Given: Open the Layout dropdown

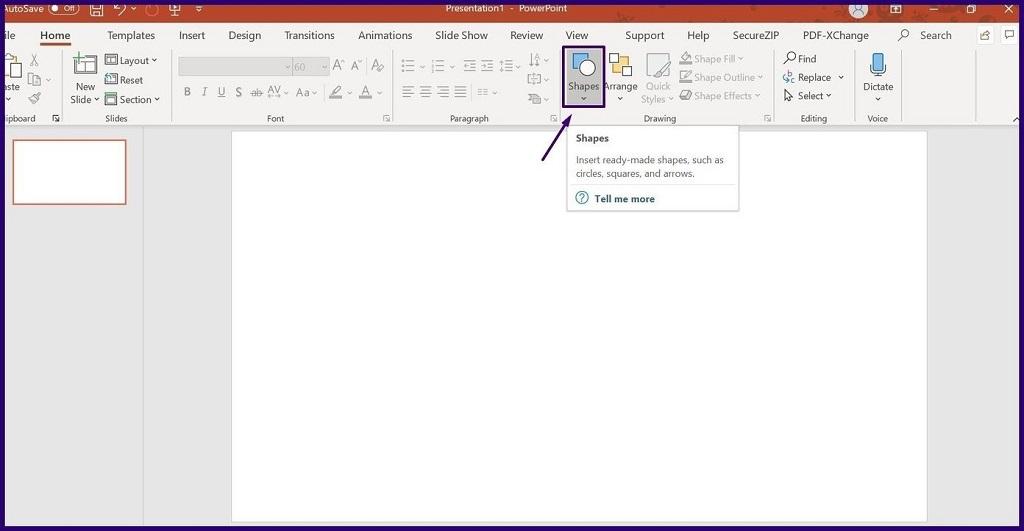Looking at the screenshot, I should click(x=131, y=60).
